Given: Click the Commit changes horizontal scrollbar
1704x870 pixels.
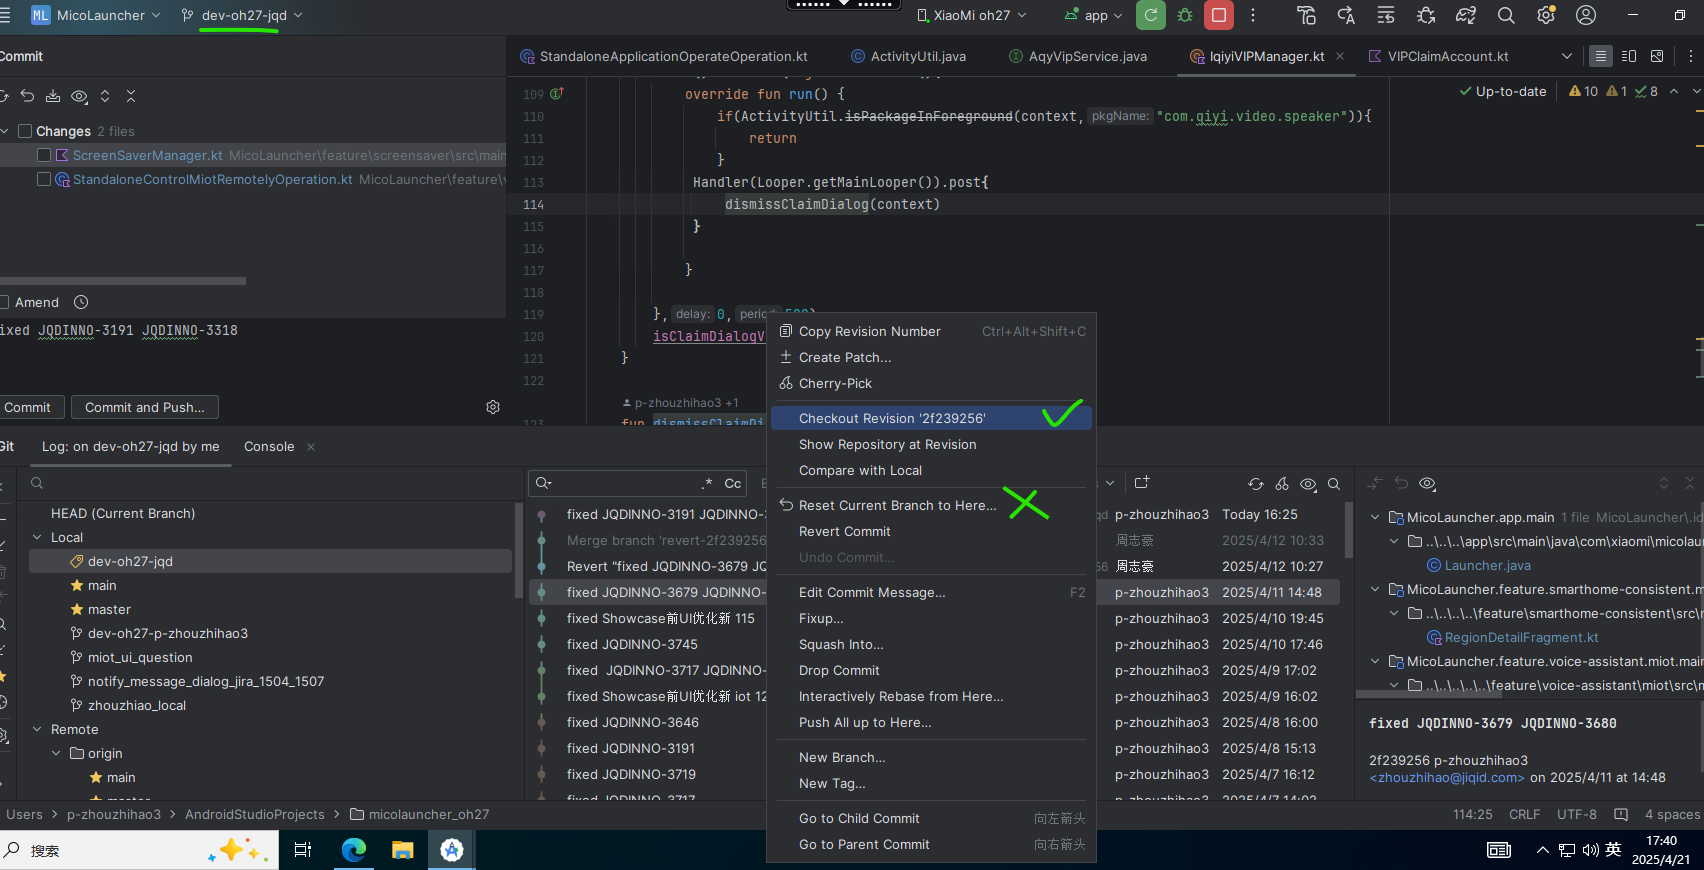Looking at the screenshot, I should [x=123, y=281].
